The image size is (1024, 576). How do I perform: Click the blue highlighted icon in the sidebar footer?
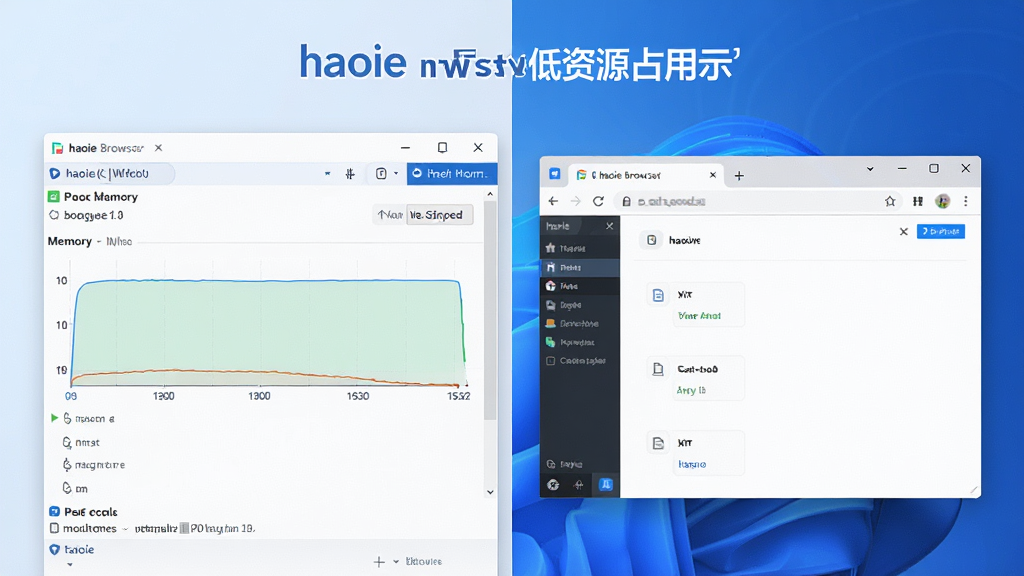[x=606, y=485]
